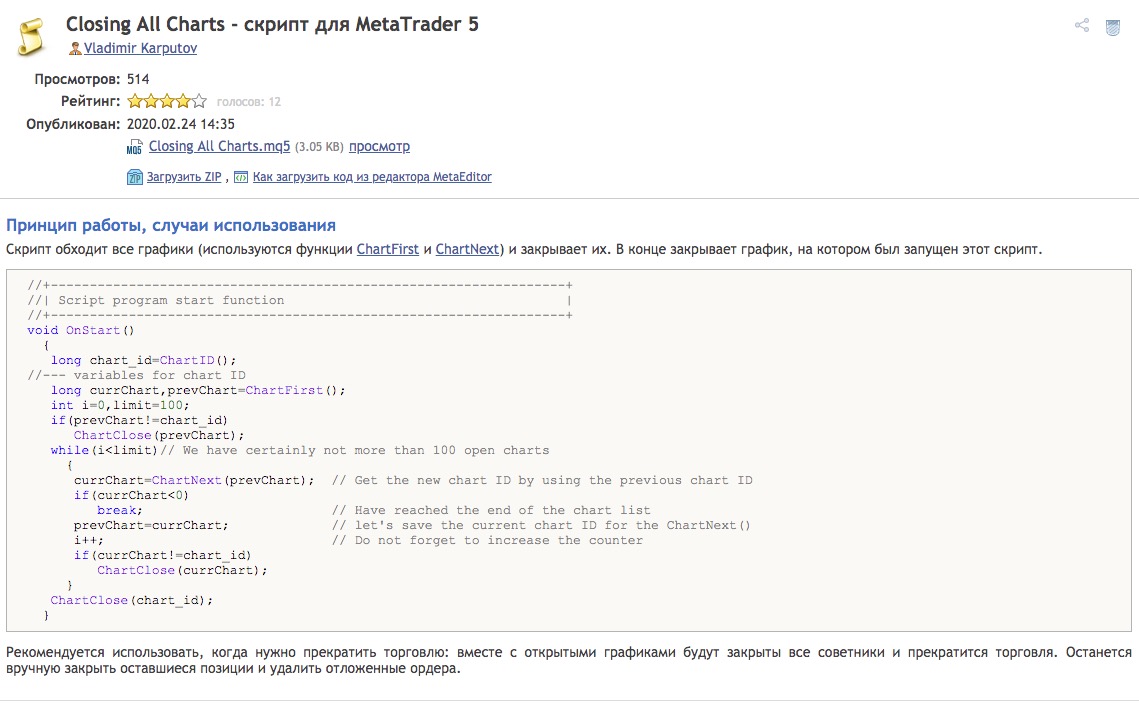
Task: Click ChartClose(currChart); code line
Action: tap(182, 570)
